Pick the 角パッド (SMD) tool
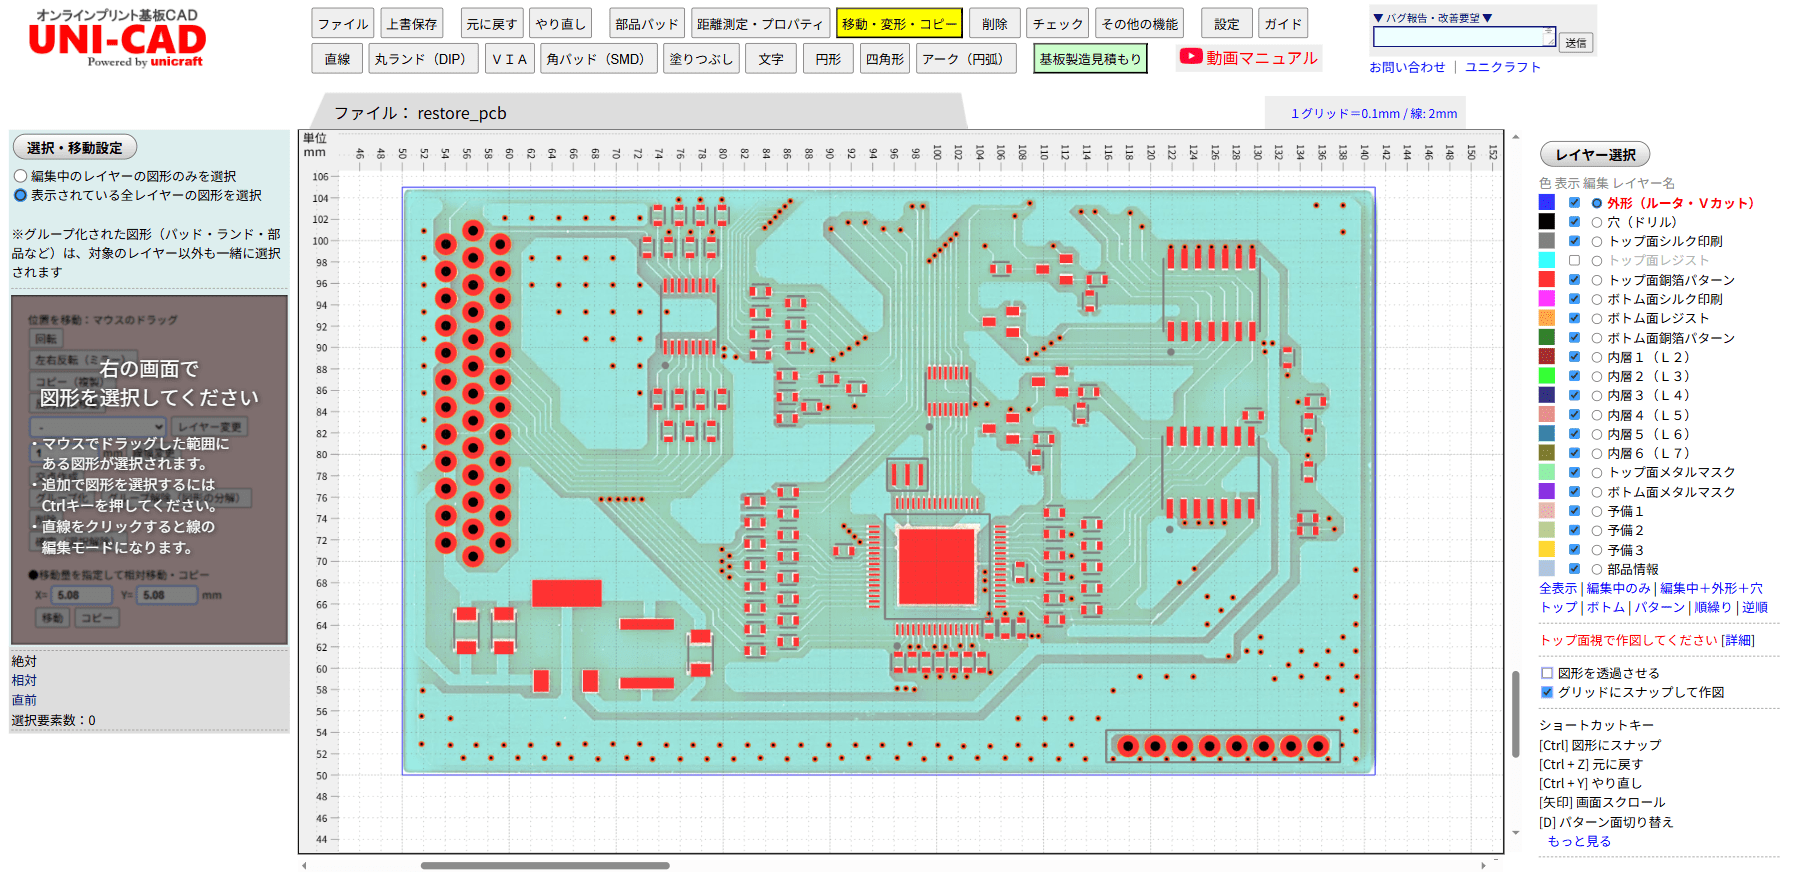The height and width of the screenshot is (874, 1800). tap(597, 59)
